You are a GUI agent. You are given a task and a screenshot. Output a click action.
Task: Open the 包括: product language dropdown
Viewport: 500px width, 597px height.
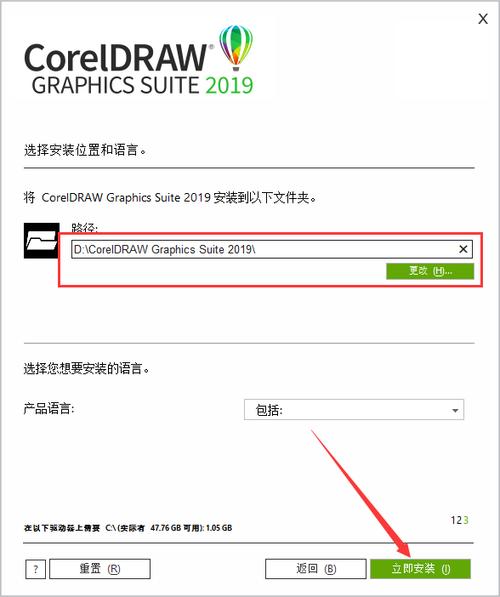[354, 410]
